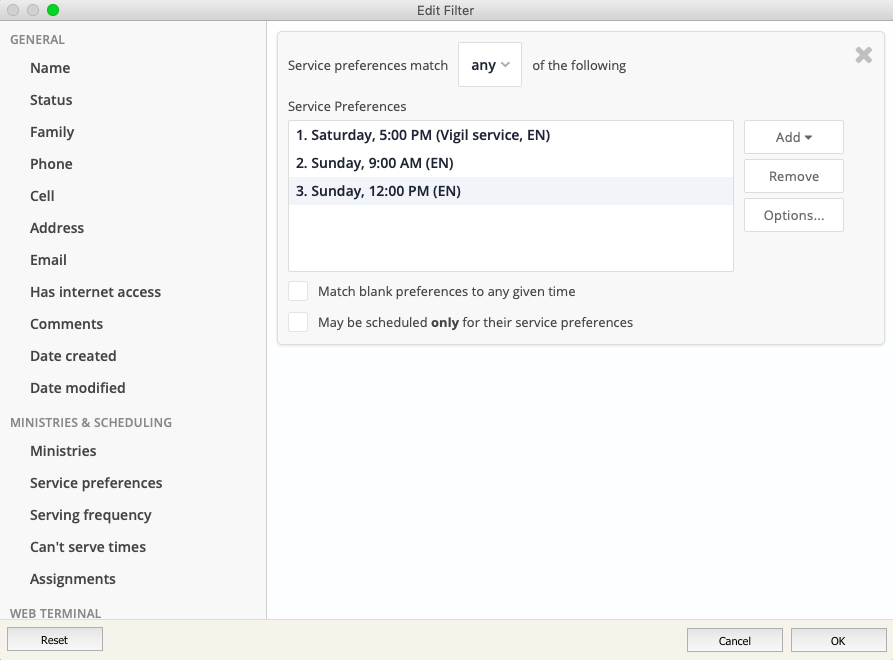Pick Has internet access filter
Viewport: 893px width, 660px height.
95,292
